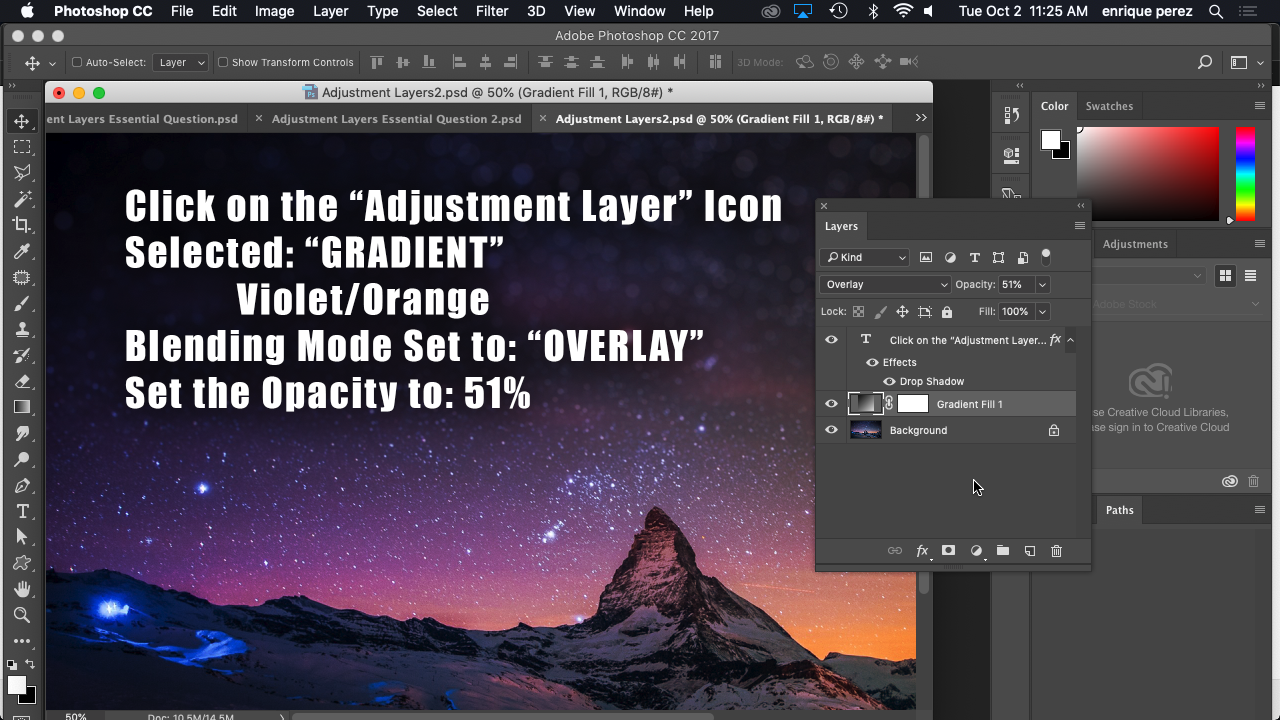The width and height of the screenshot is (1280, 720).
Task: Select the Eyedropper tool
Action: pos(22,251)
